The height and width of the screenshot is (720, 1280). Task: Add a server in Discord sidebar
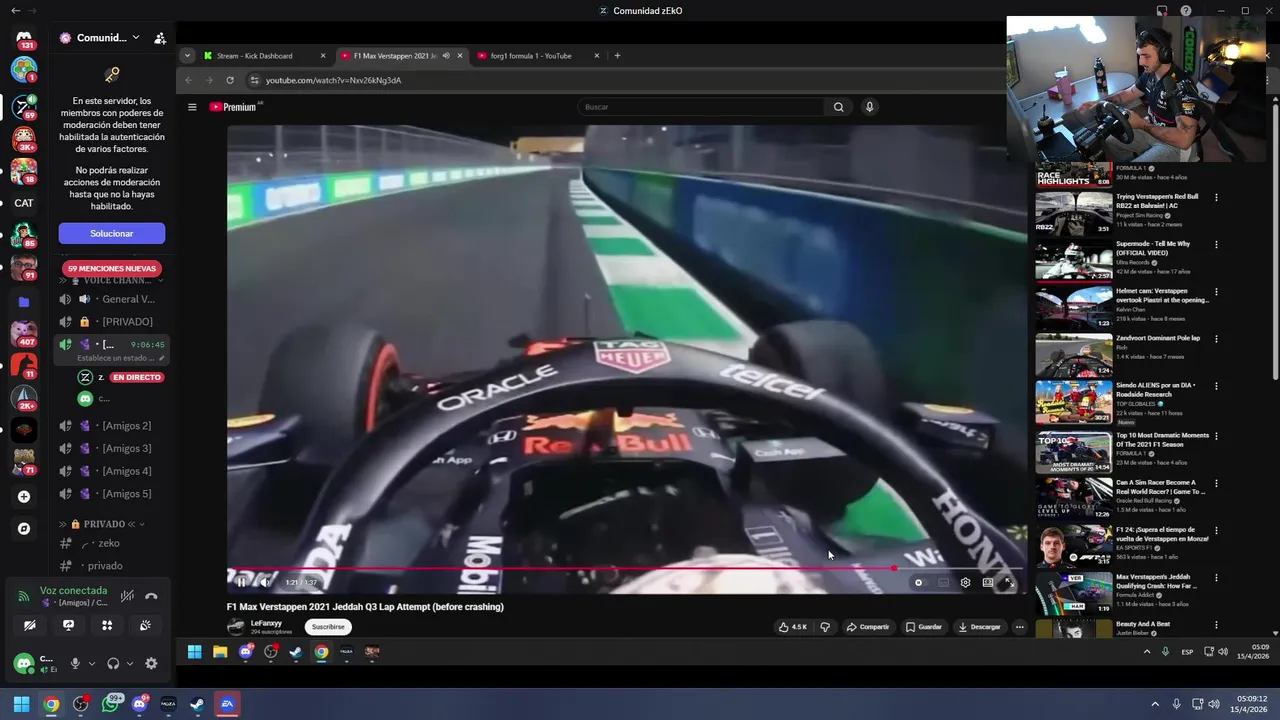24,496
